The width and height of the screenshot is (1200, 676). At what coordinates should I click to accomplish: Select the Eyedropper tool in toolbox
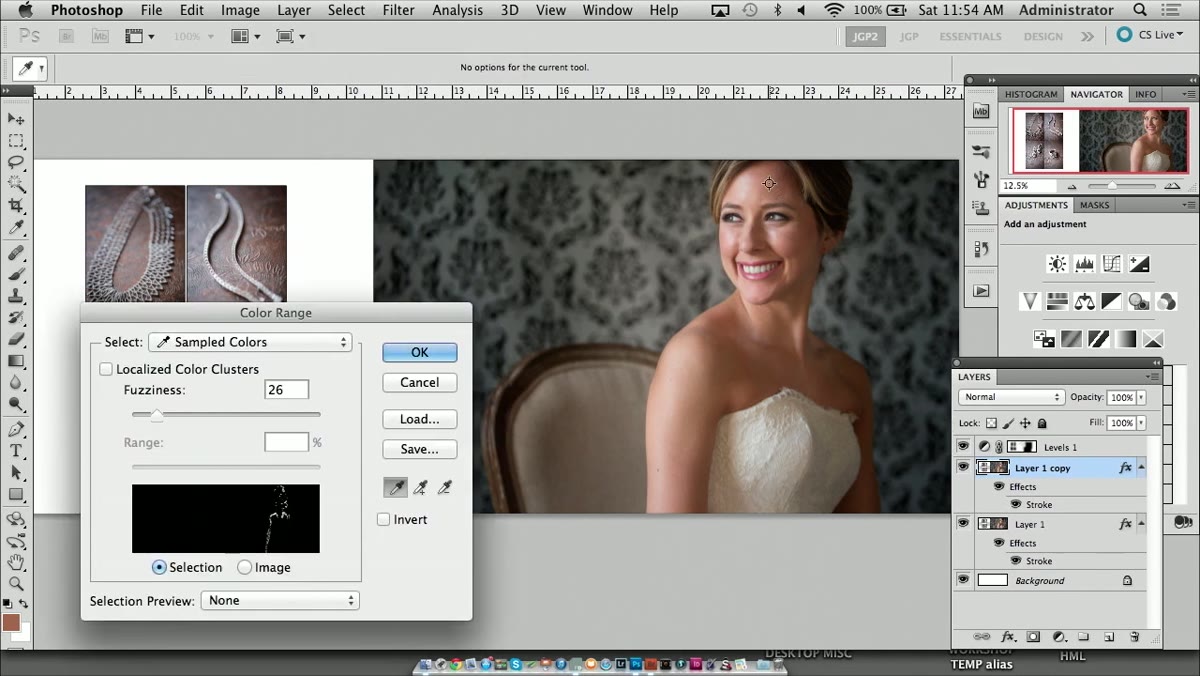[16, 228]
